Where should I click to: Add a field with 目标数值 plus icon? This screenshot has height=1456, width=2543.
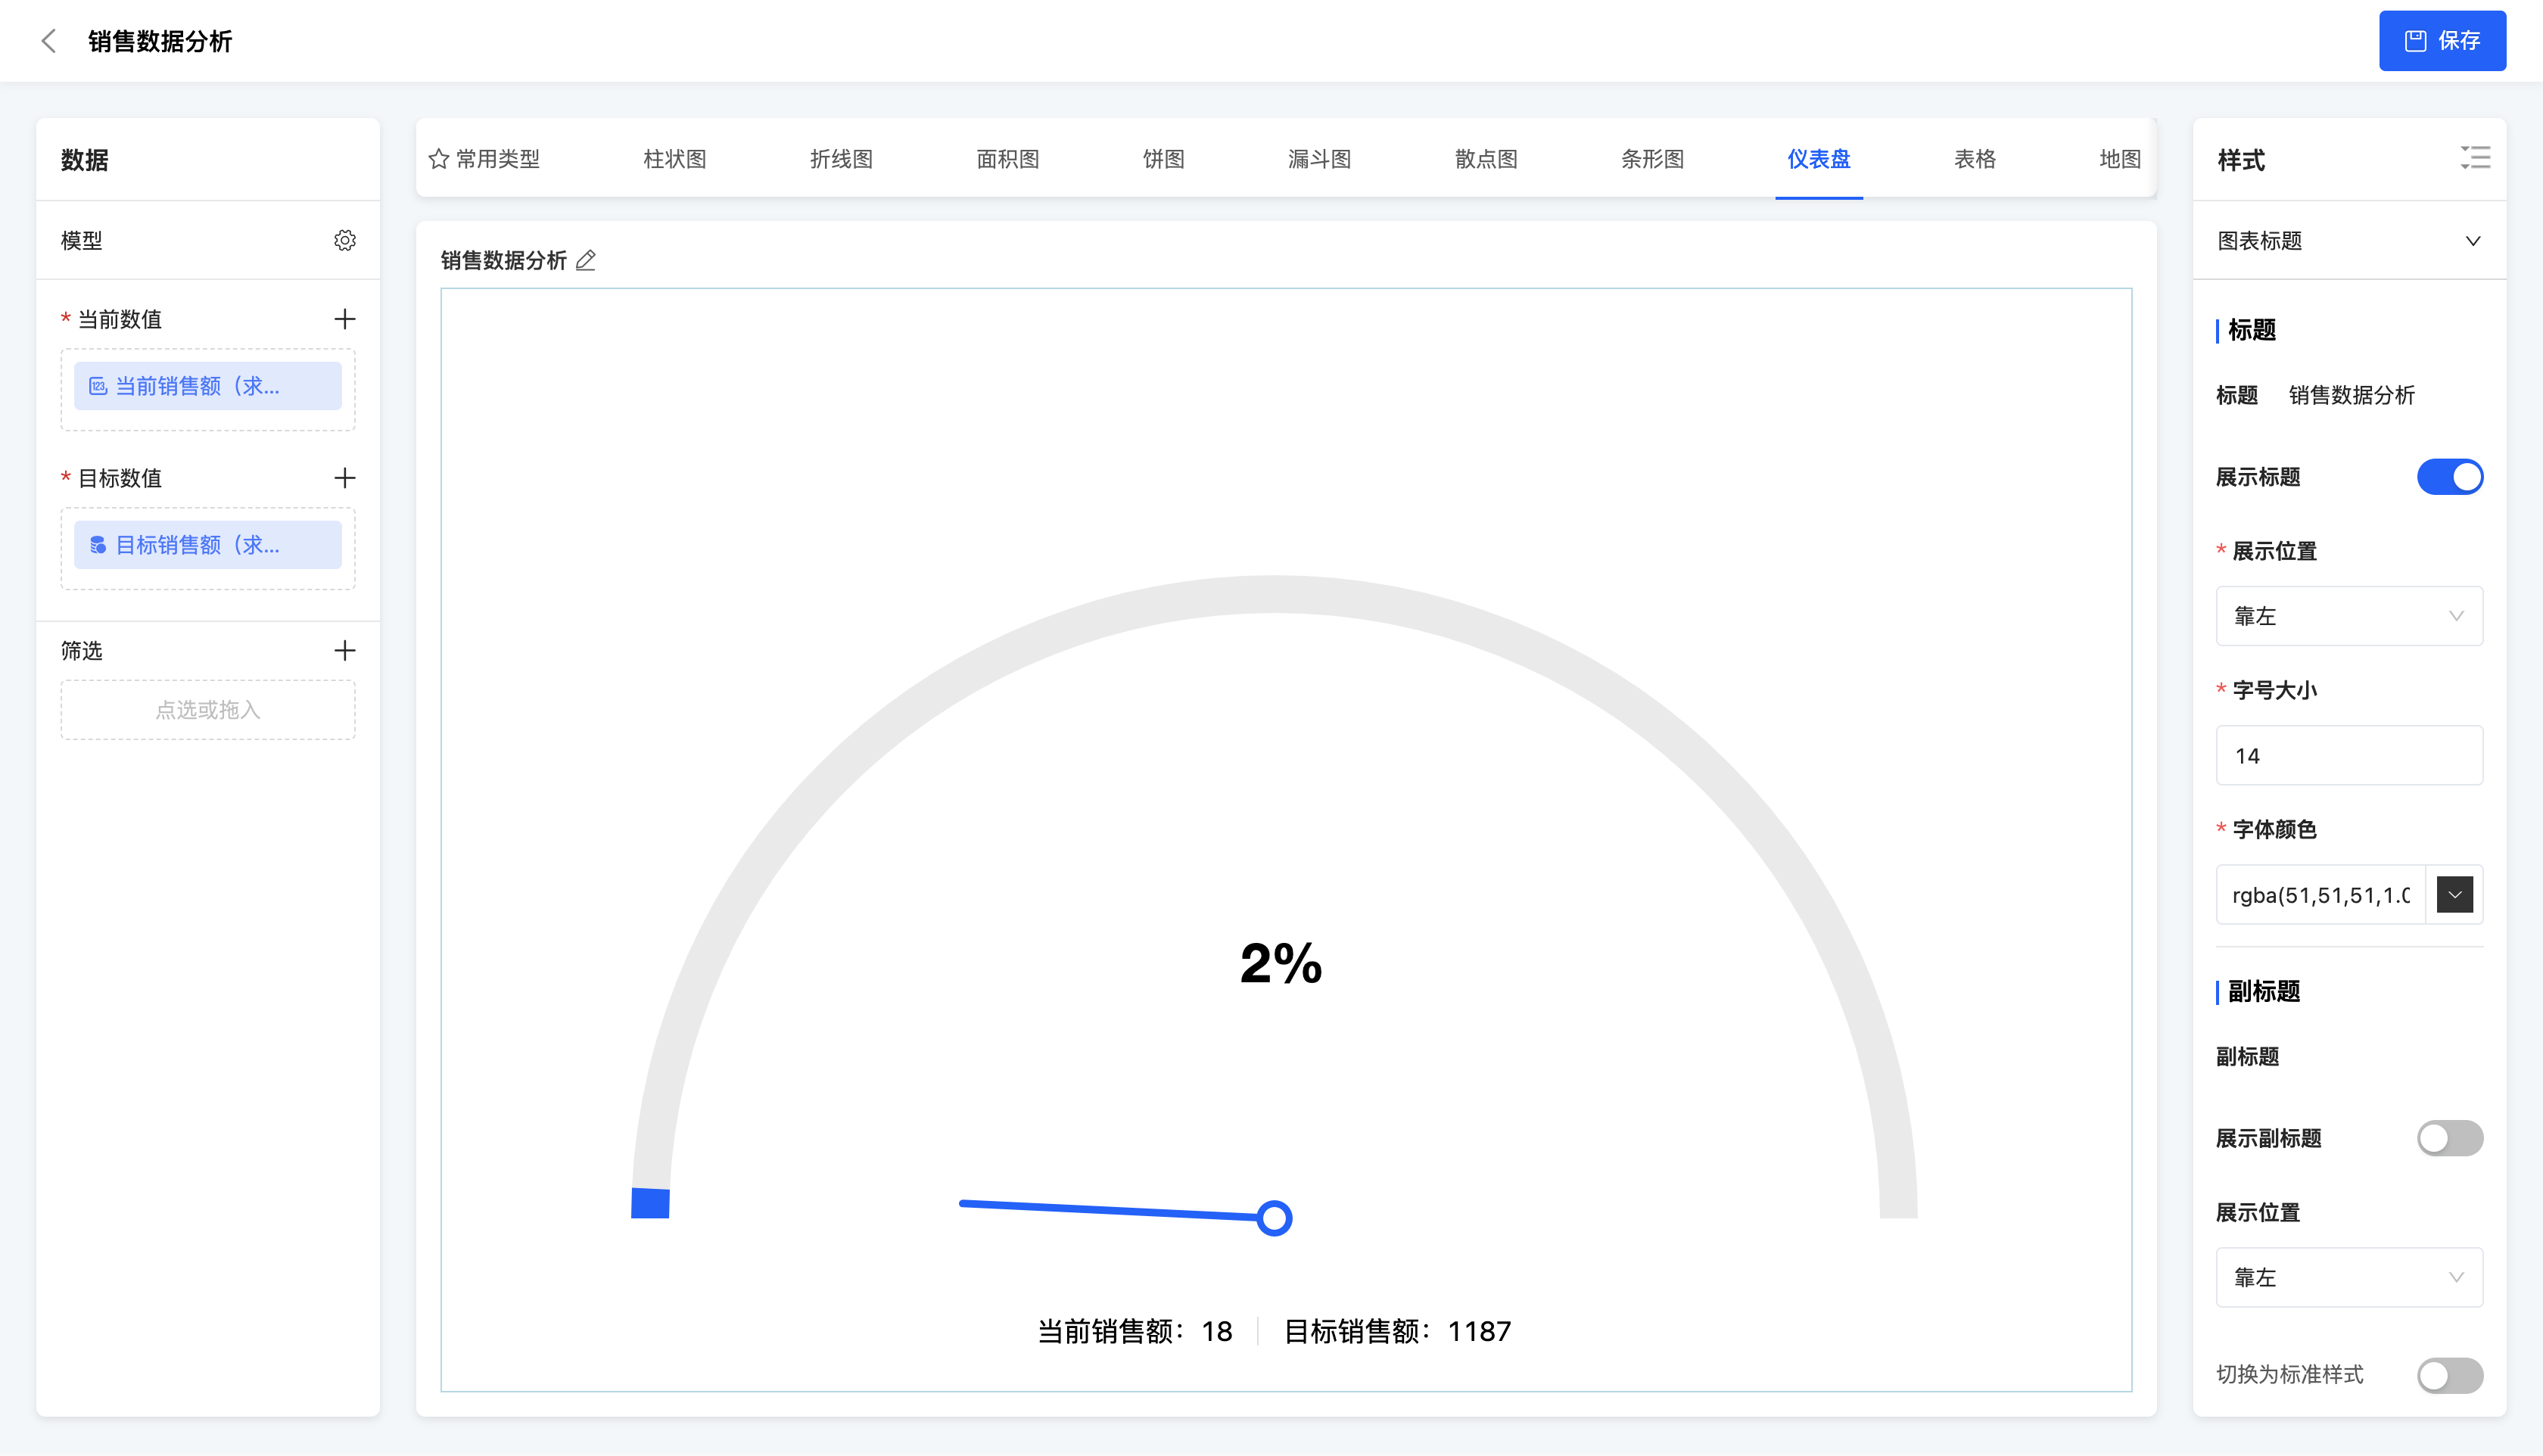pos(345,478)
